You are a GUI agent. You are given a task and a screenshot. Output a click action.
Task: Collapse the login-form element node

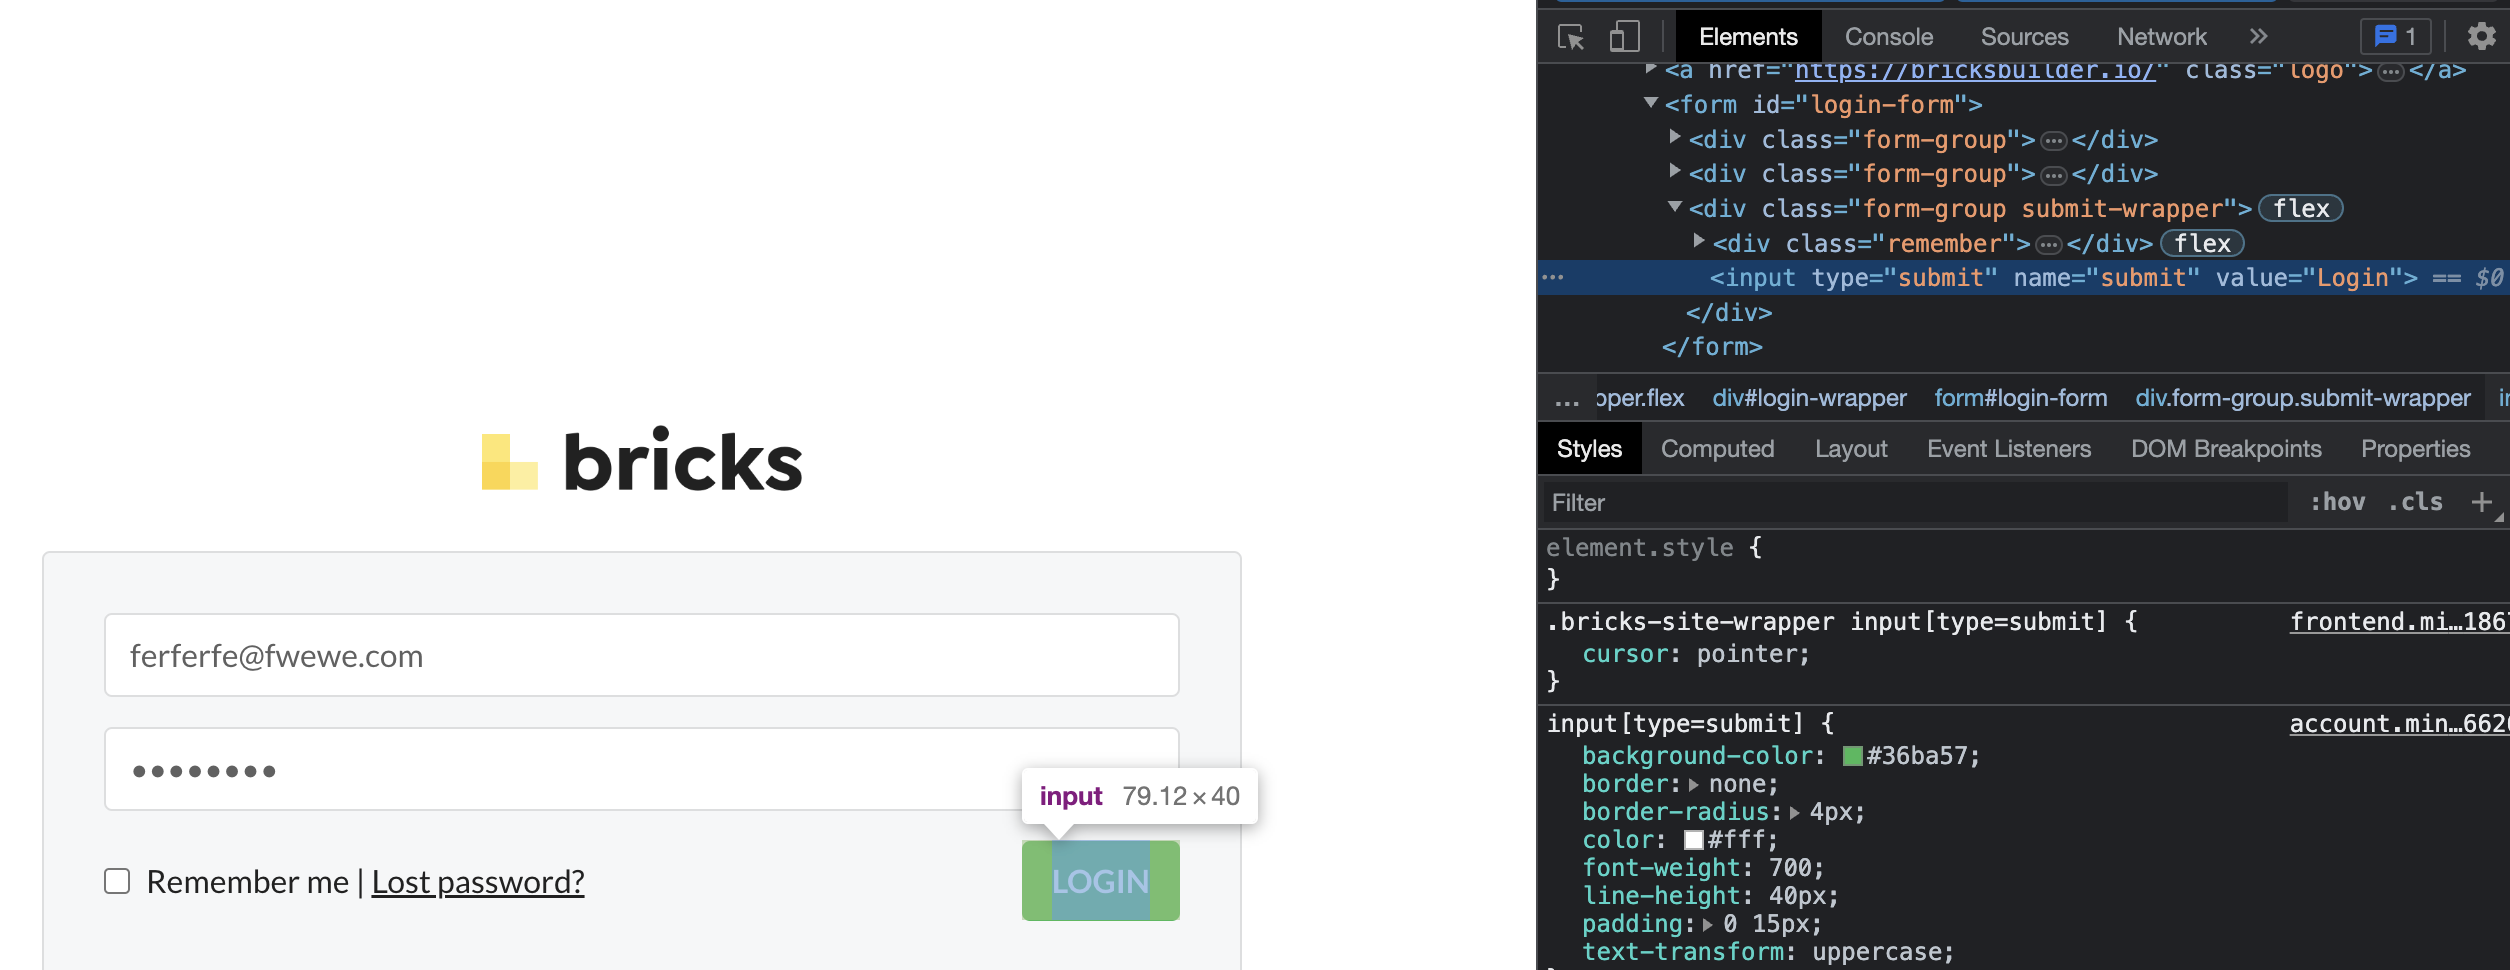click(1651, 103)
